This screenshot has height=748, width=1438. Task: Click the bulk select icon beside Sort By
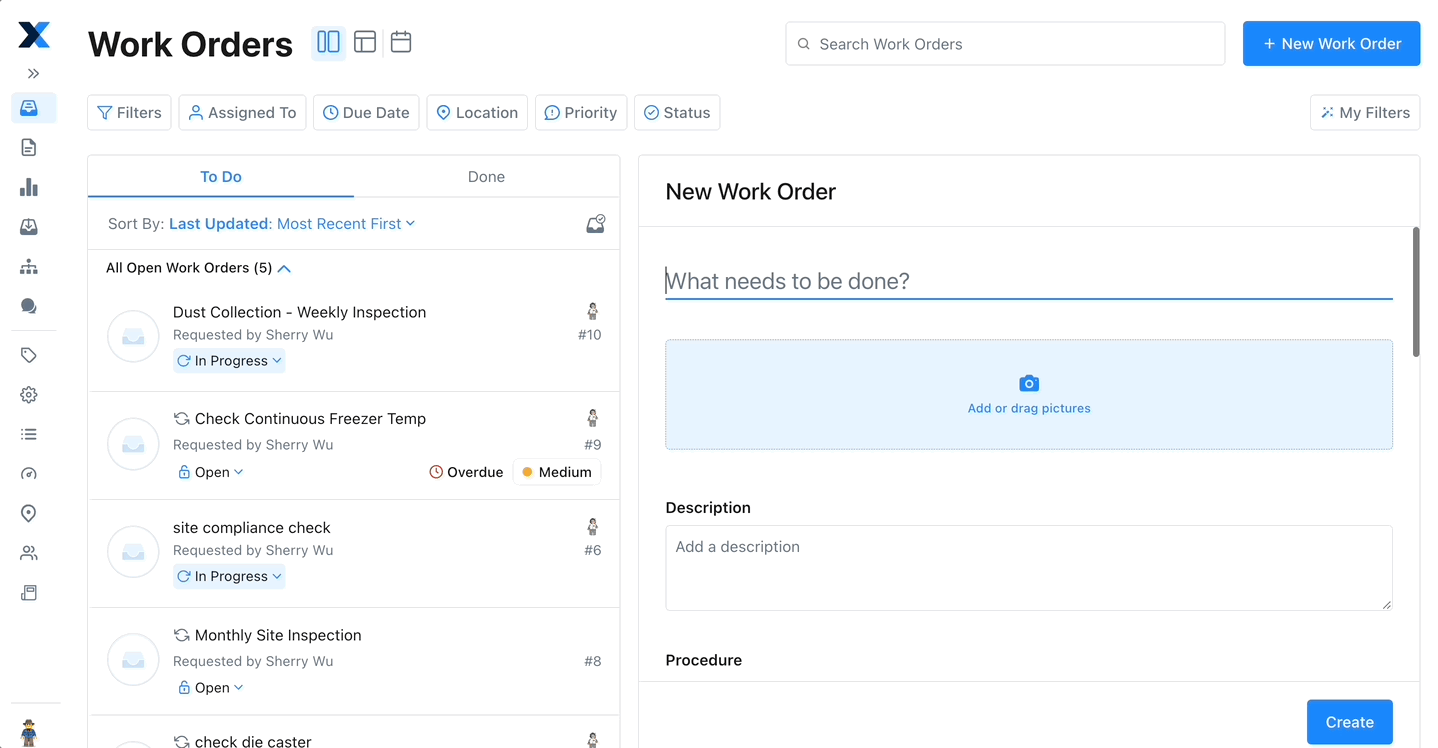point(596,224)
